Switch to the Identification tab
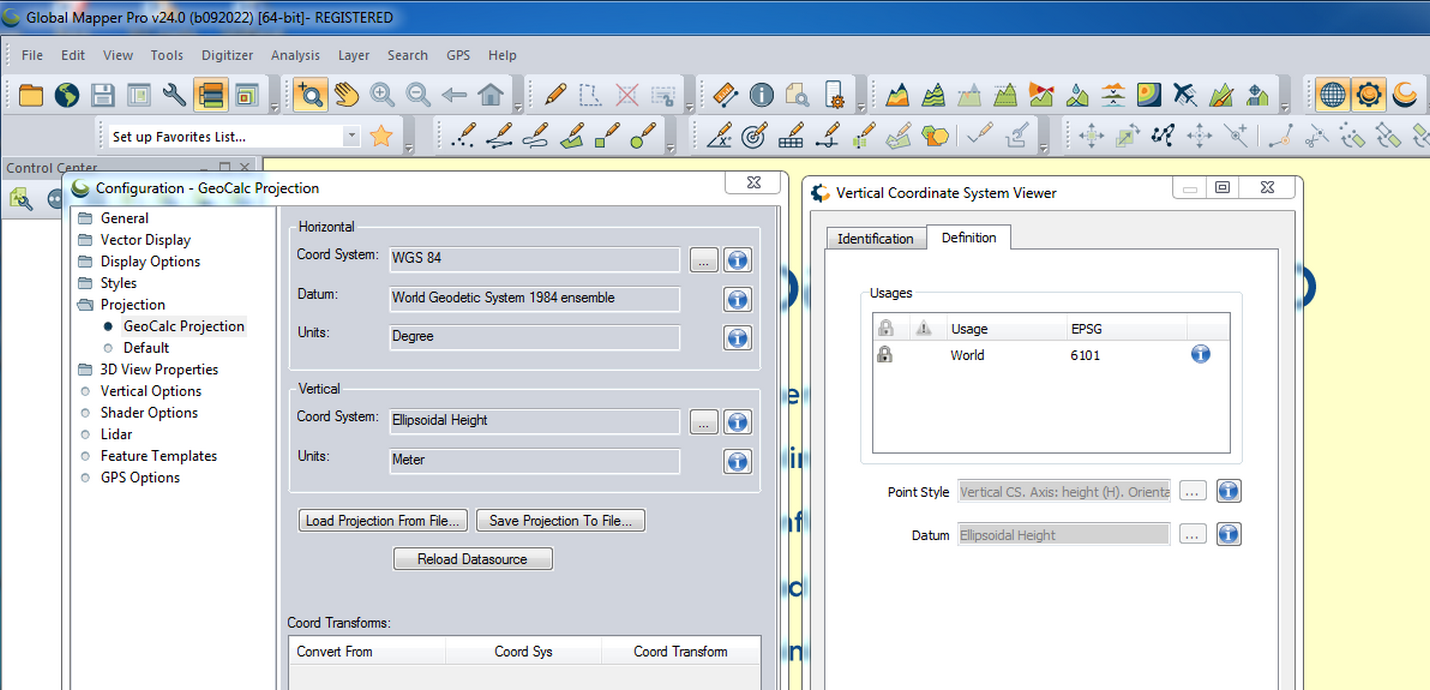This screenshot has width=1430, height=690. pyautogui.click(x=875, y=238)
